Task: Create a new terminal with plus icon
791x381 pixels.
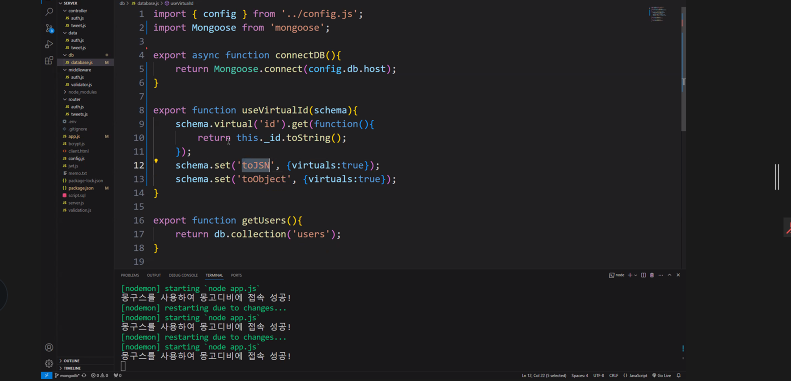Action: 630,275
